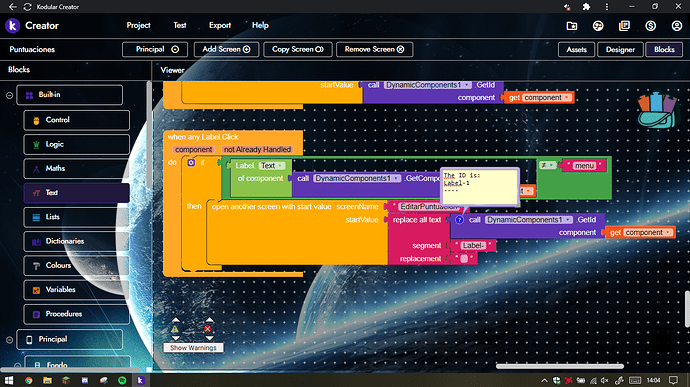Select the Variables blocks category

tap(77, 290)
